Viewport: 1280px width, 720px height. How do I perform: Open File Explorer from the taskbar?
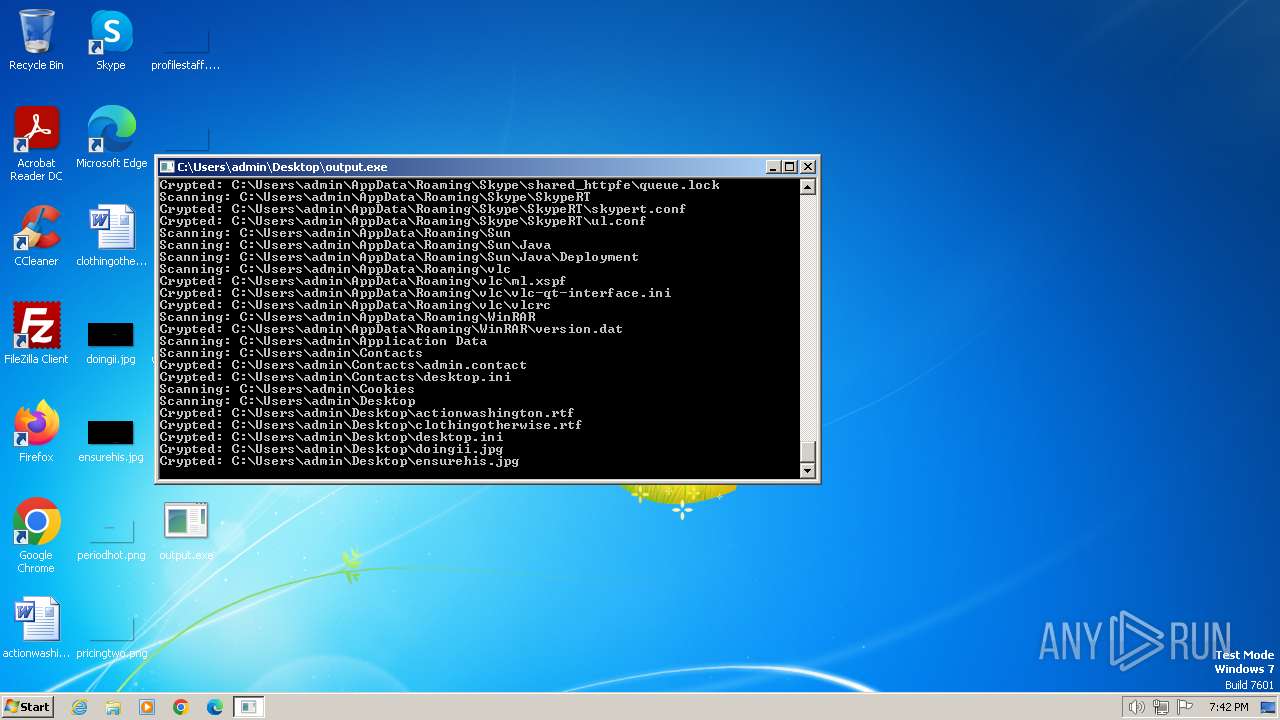tap(113, 707)
